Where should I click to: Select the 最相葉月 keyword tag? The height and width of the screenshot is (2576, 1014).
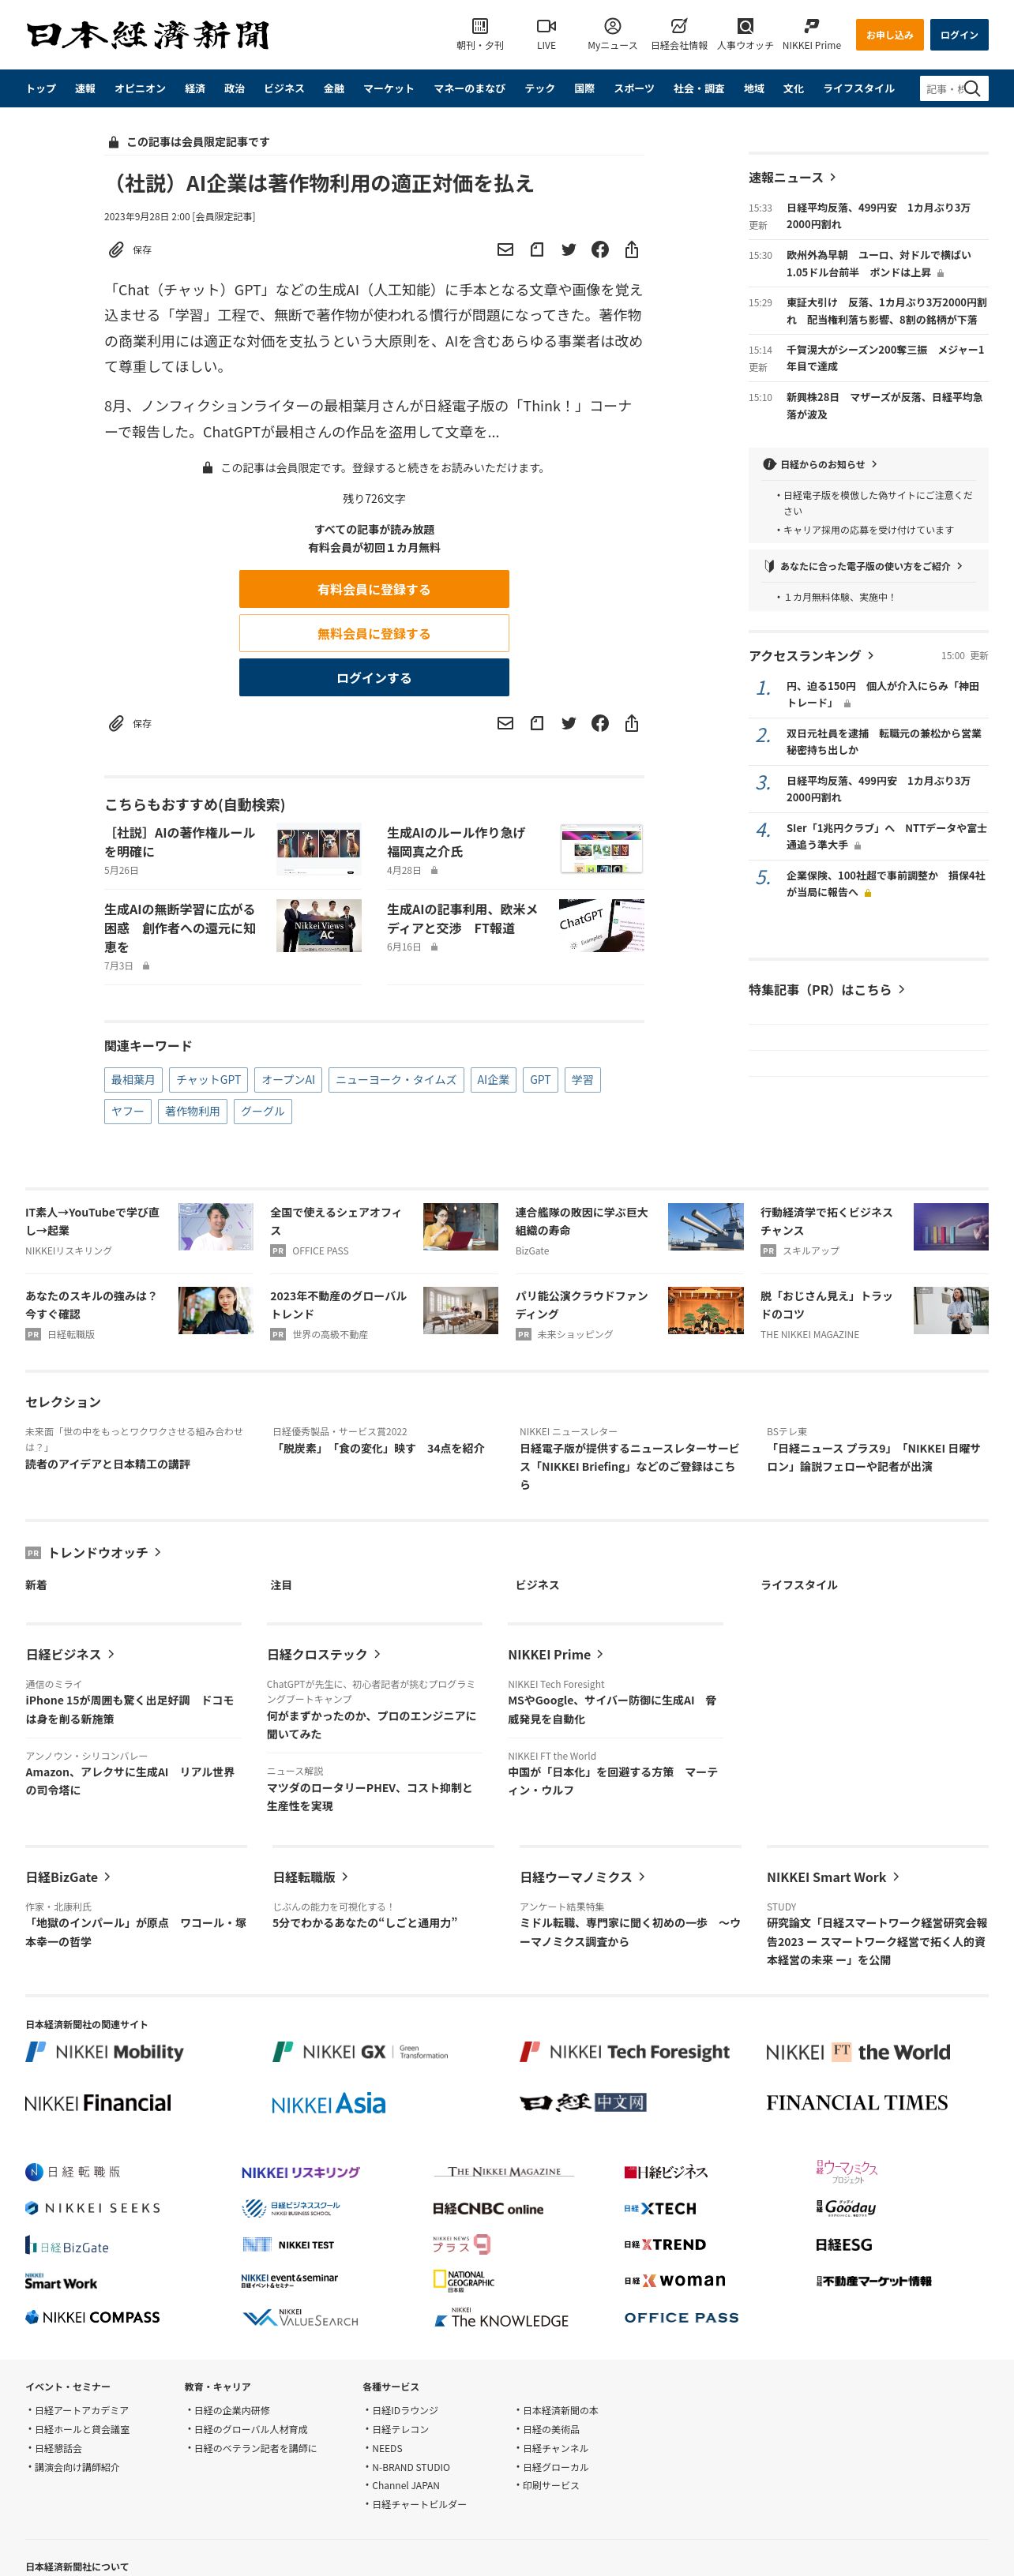[x=133, y=1080]
